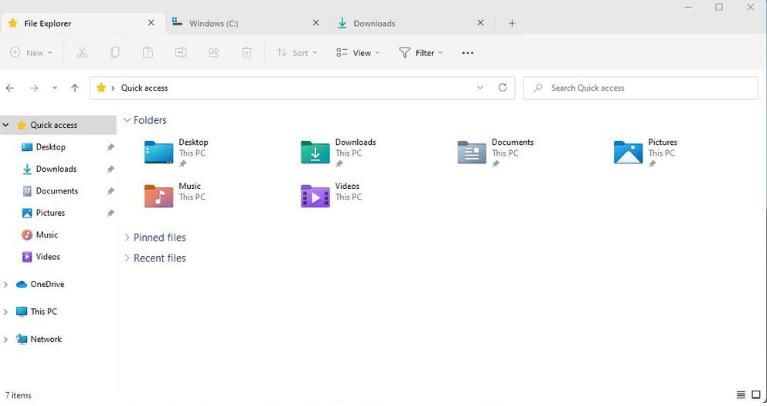
Task: Select Documents in the navigation pane
Action: [x=57, y=191]
